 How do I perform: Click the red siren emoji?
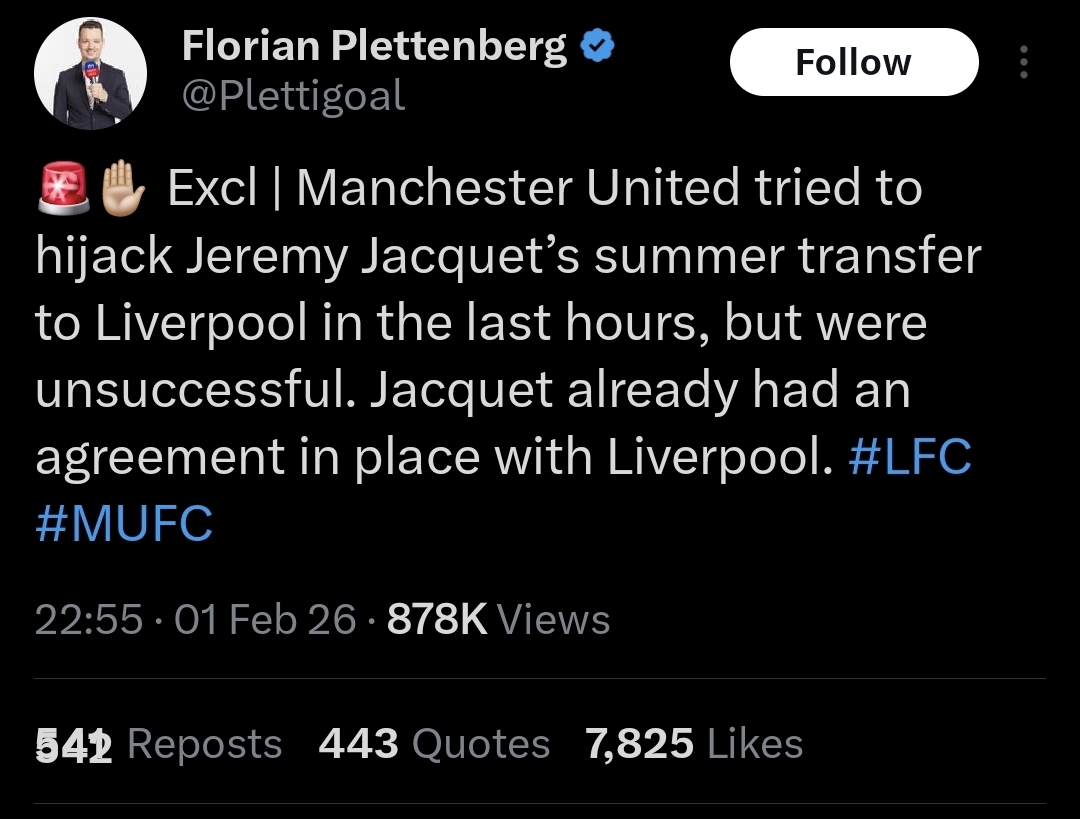64,188
